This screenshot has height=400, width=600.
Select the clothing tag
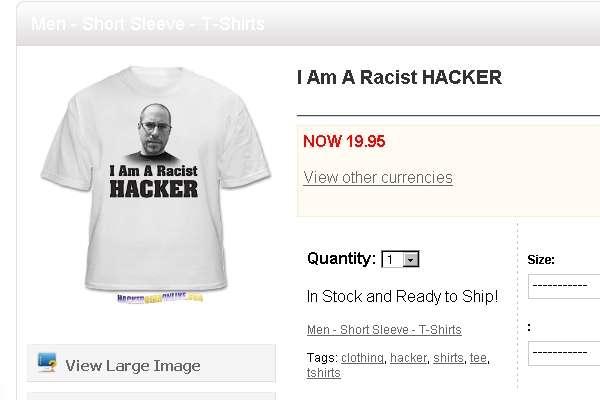[x=362, y=358]
